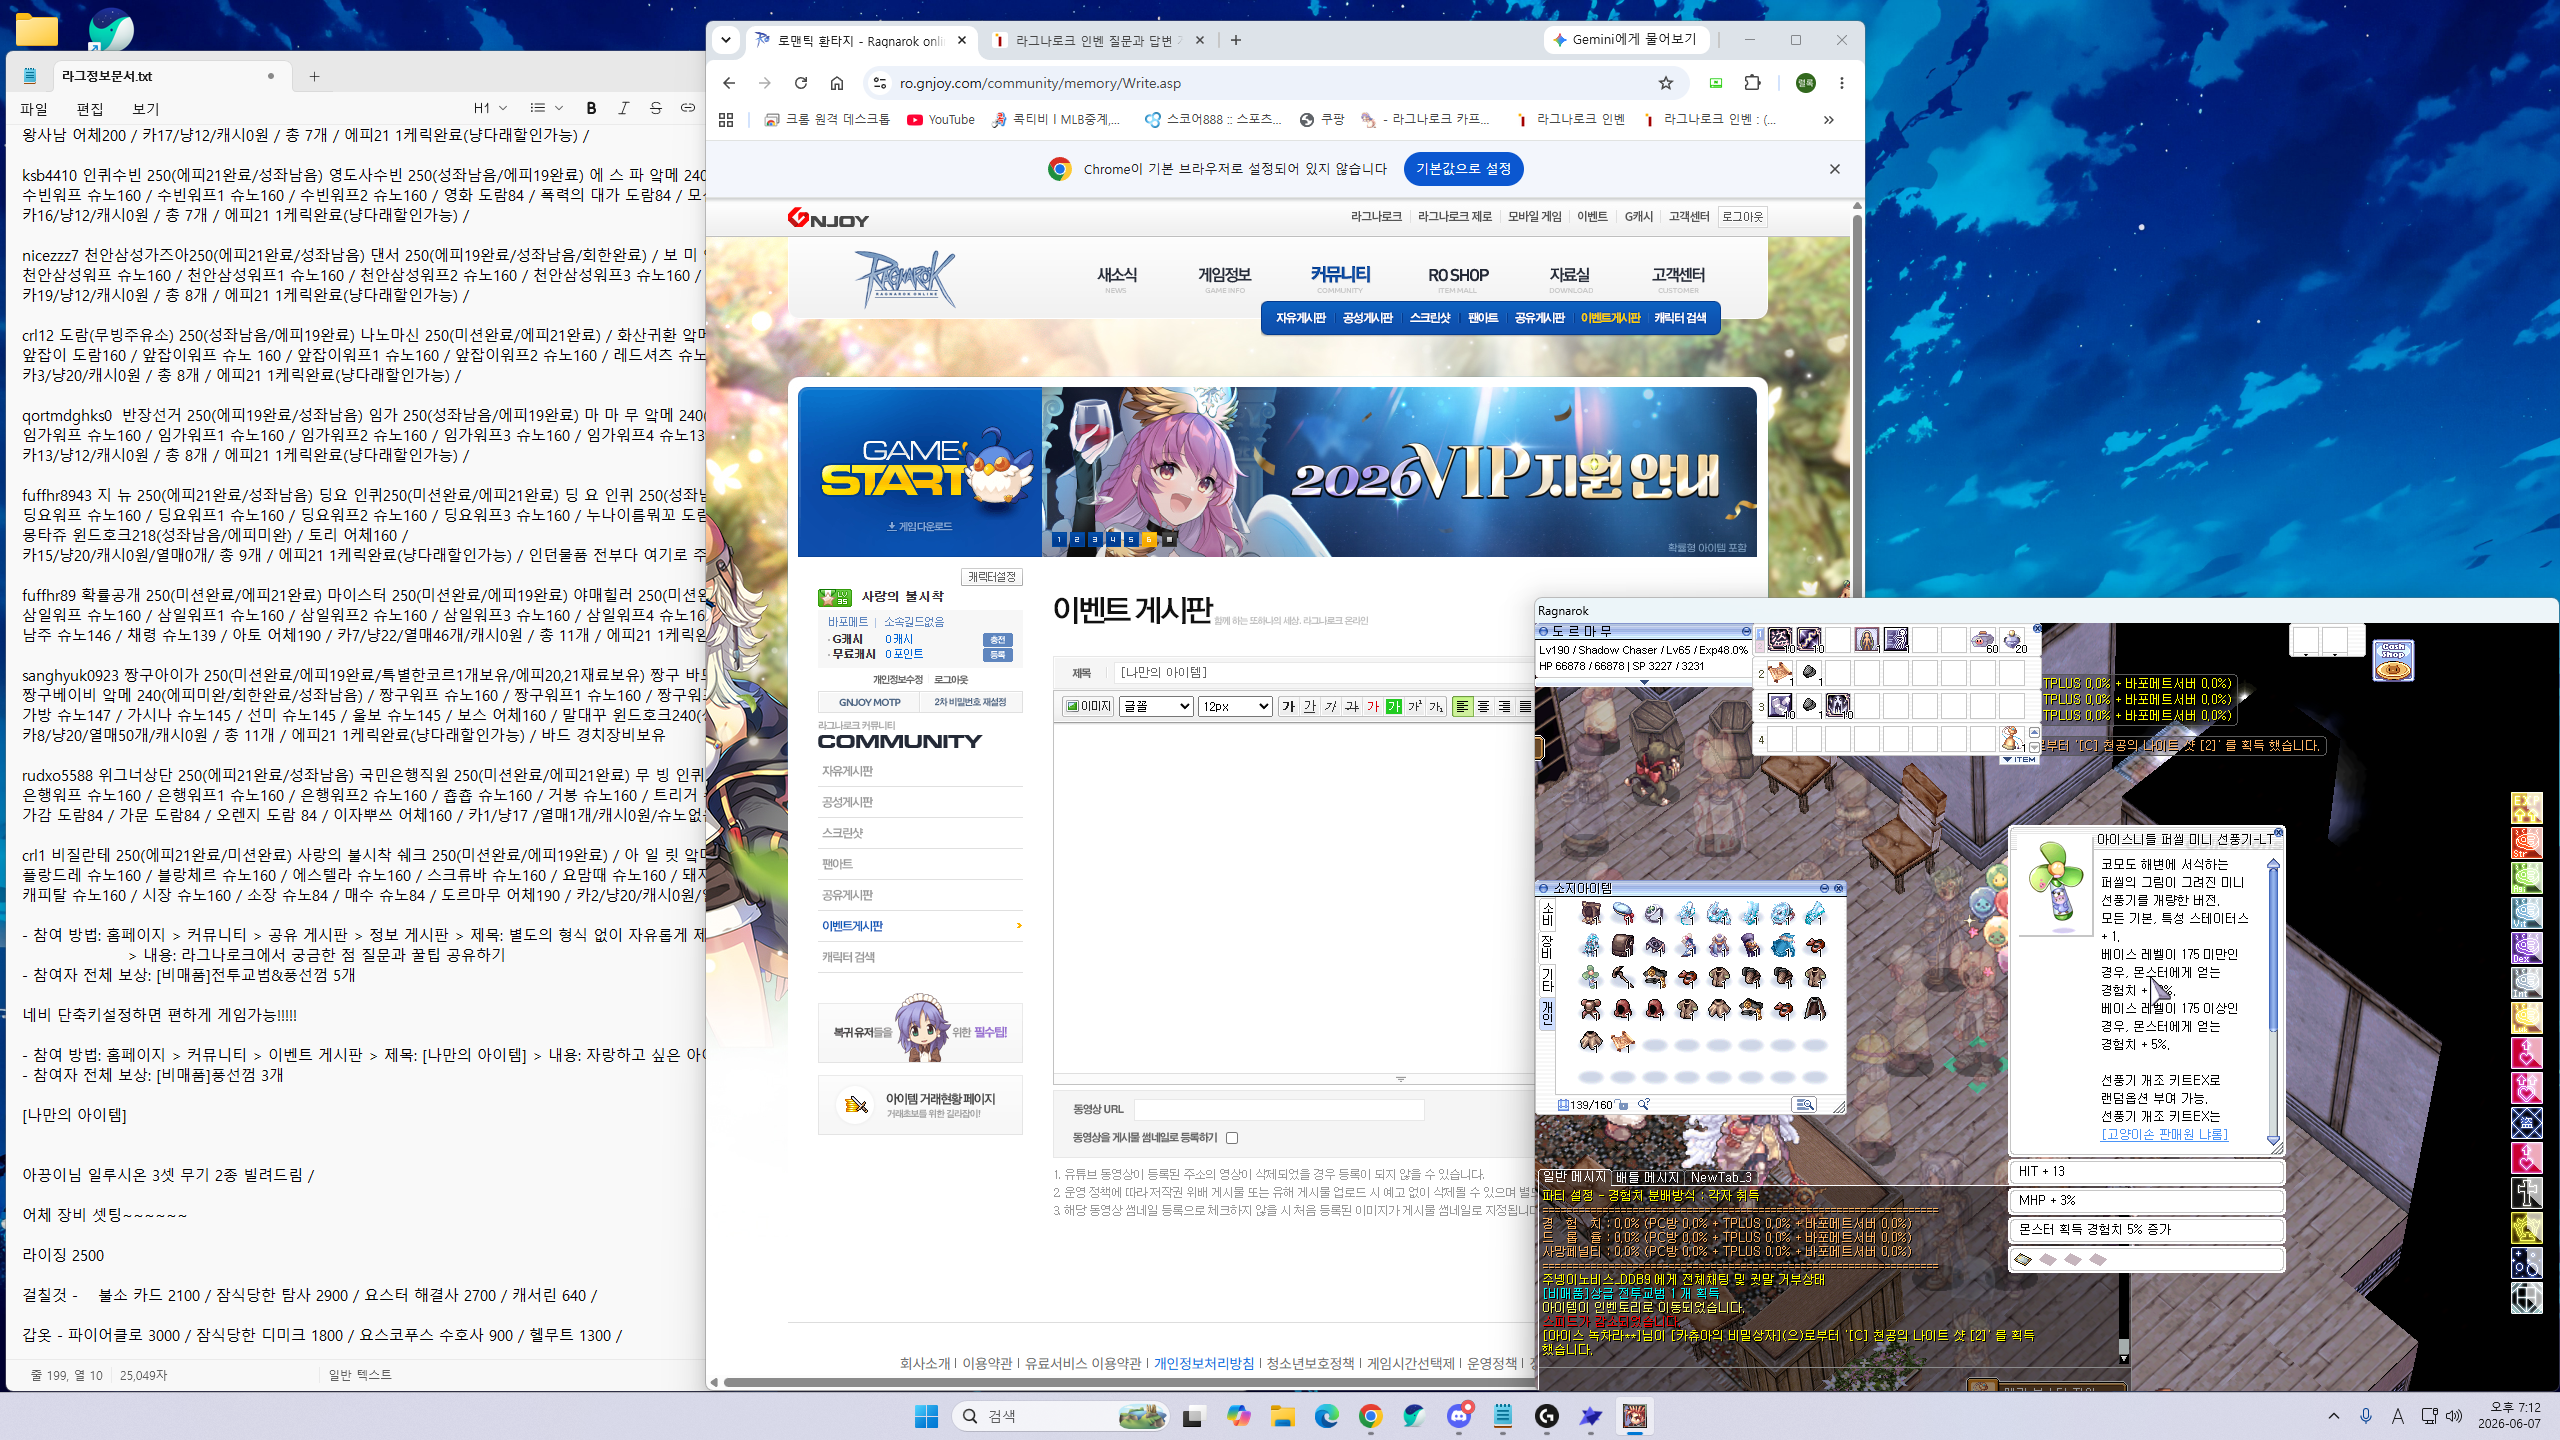Open the inventory item search magnifier icon
2560x1440 pixels.
tap(1643, 1105)
